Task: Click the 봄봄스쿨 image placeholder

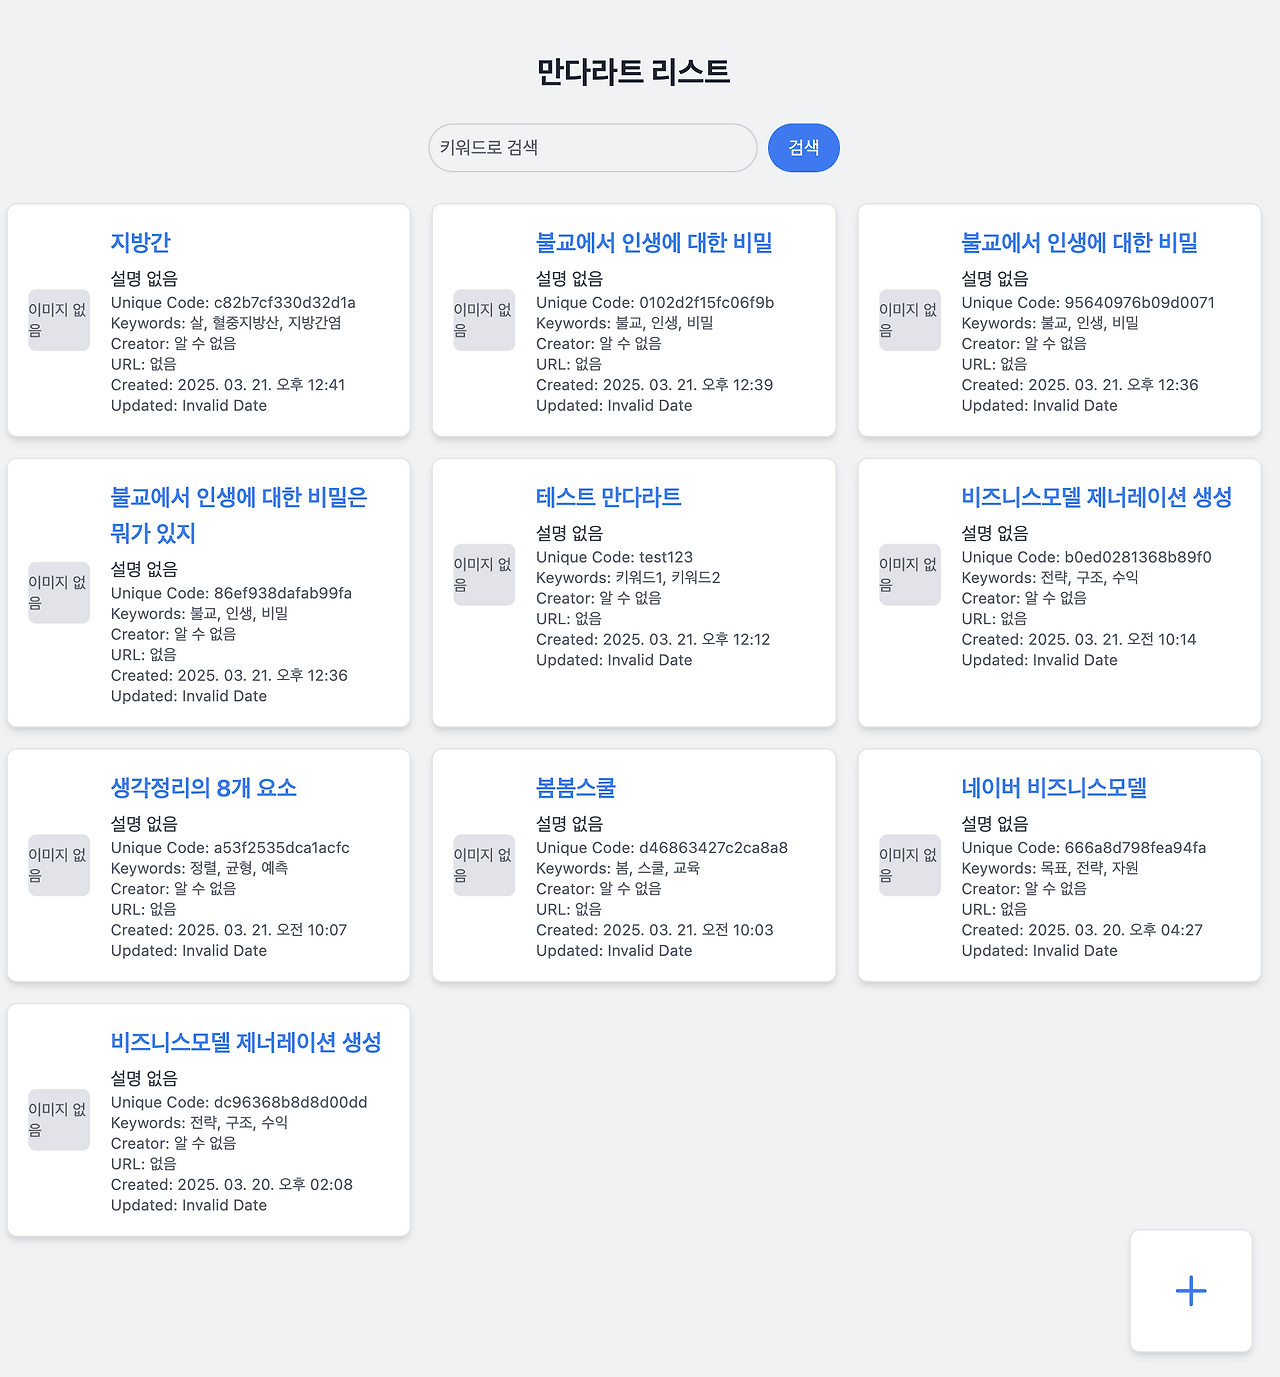Action: (x=484, y=865)
